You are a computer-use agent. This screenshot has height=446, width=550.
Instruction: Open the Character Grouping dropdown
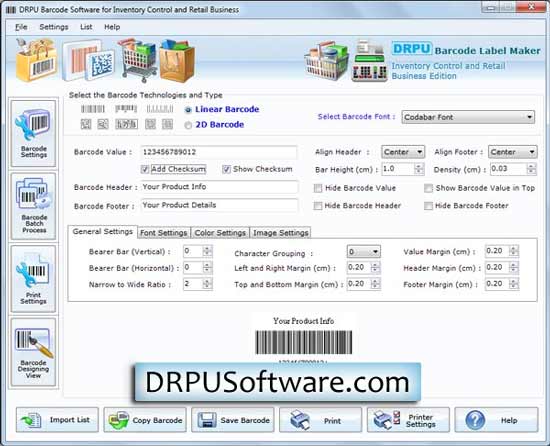click(364, 251)
